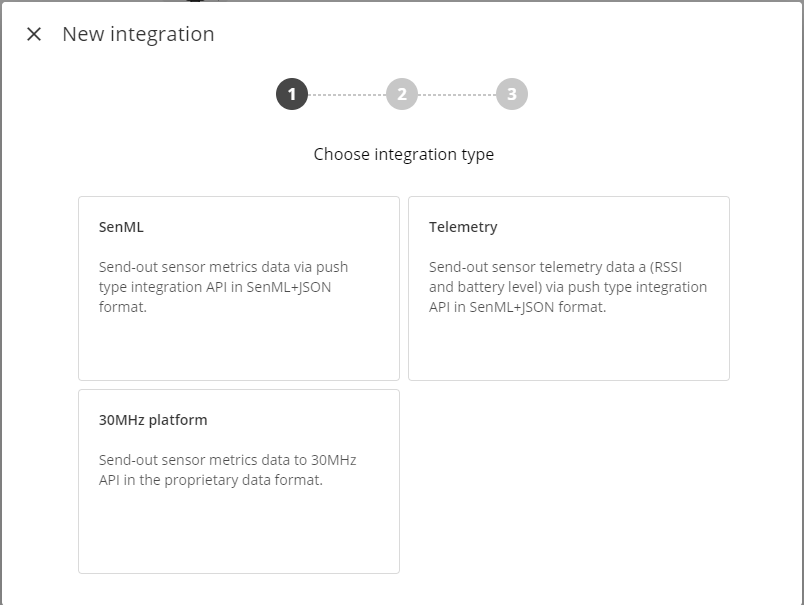Click the "Choose integration type" heading
Screen dimensions: 804x605
click(404, 154)
